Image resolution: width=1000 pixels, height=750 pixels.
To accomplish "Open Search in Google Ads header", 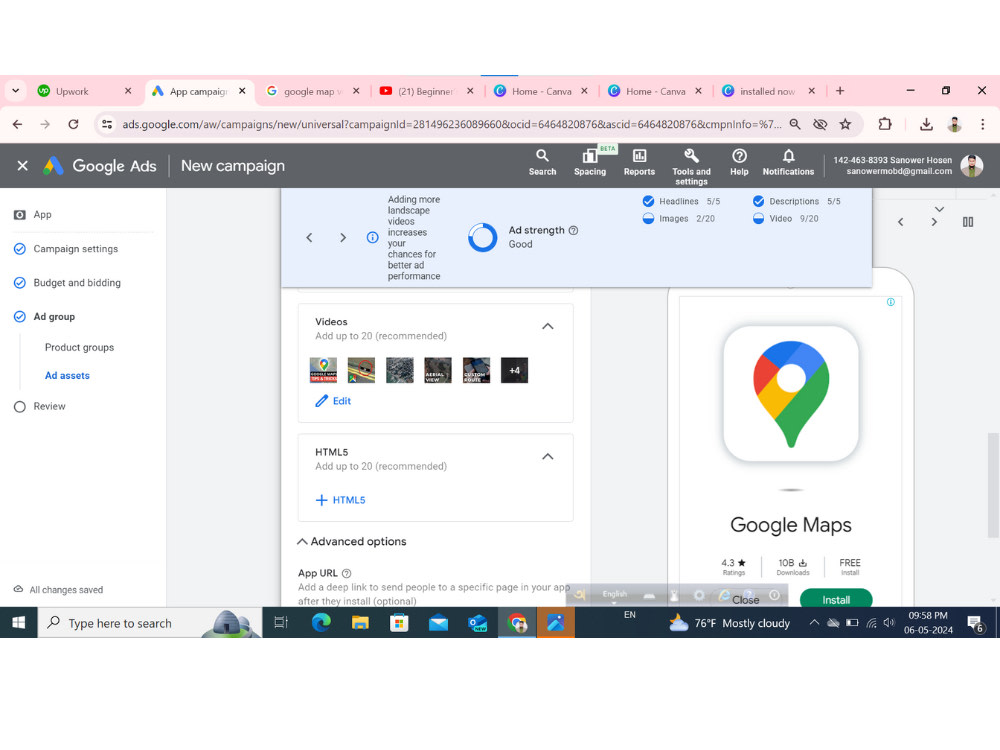I will click(x=542, y=163).
